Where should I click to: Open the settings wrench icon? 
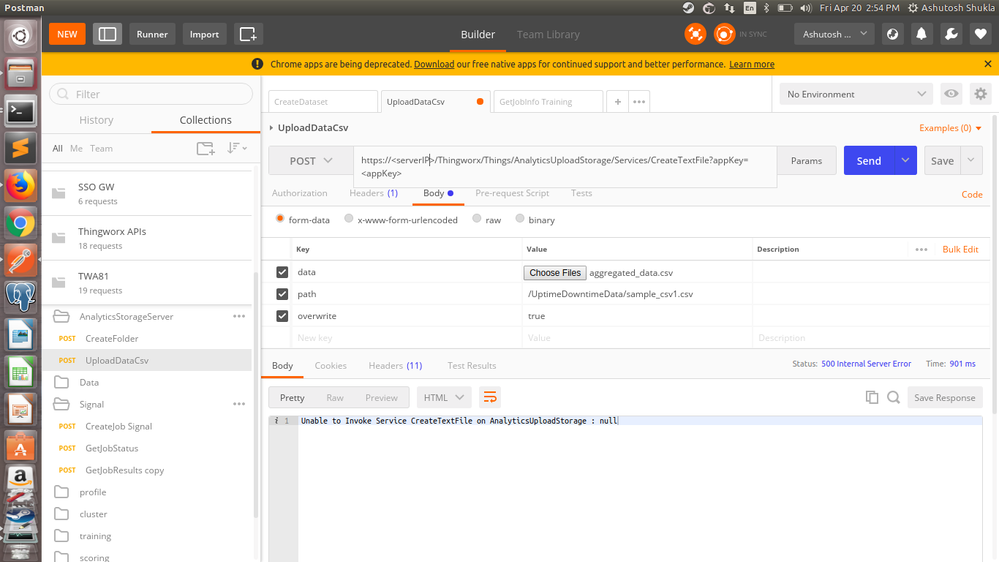[x=951, y=34]
